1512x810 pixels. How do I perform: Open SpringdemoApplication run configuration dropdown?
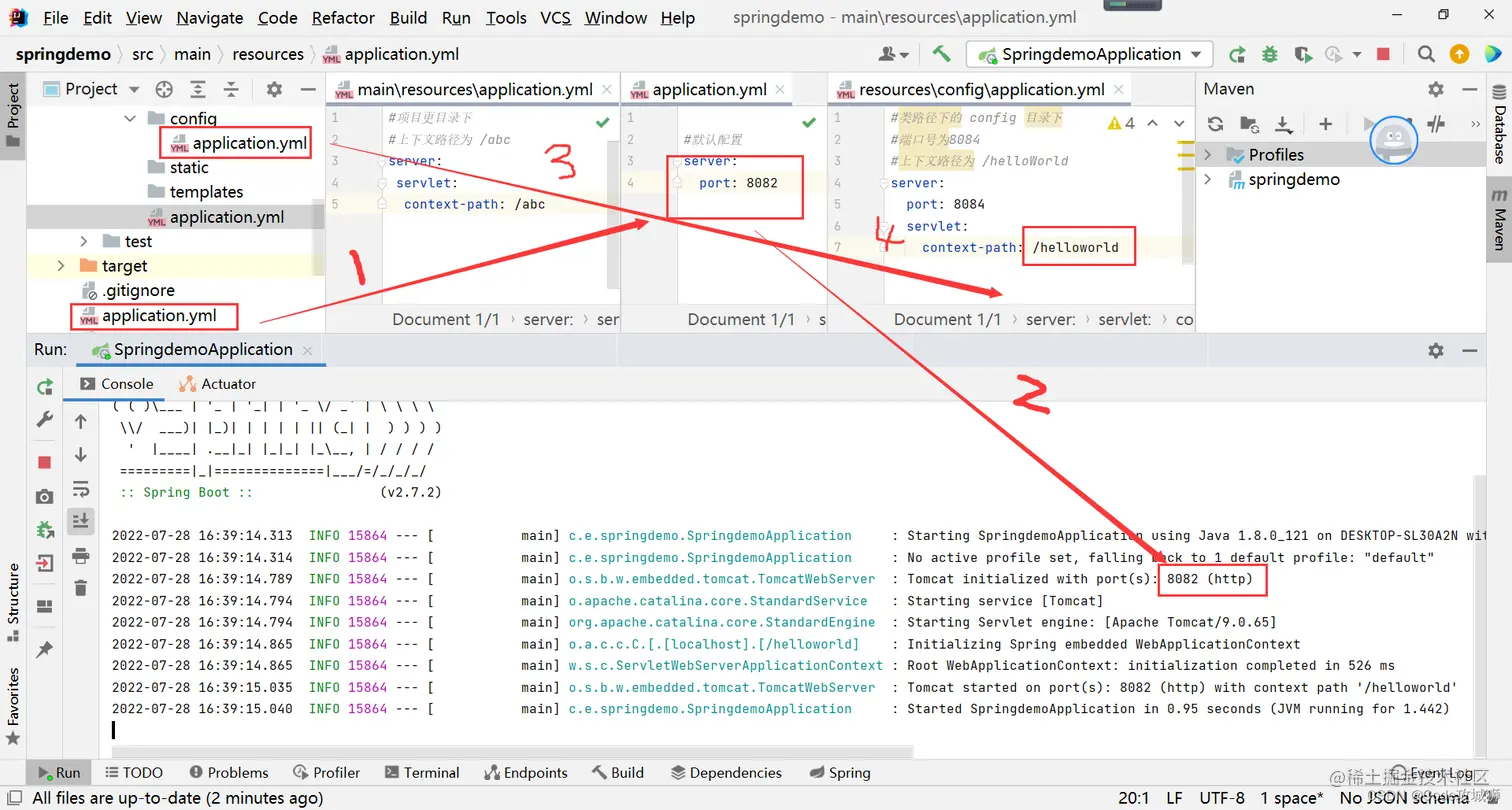[x=1090, y=54]
